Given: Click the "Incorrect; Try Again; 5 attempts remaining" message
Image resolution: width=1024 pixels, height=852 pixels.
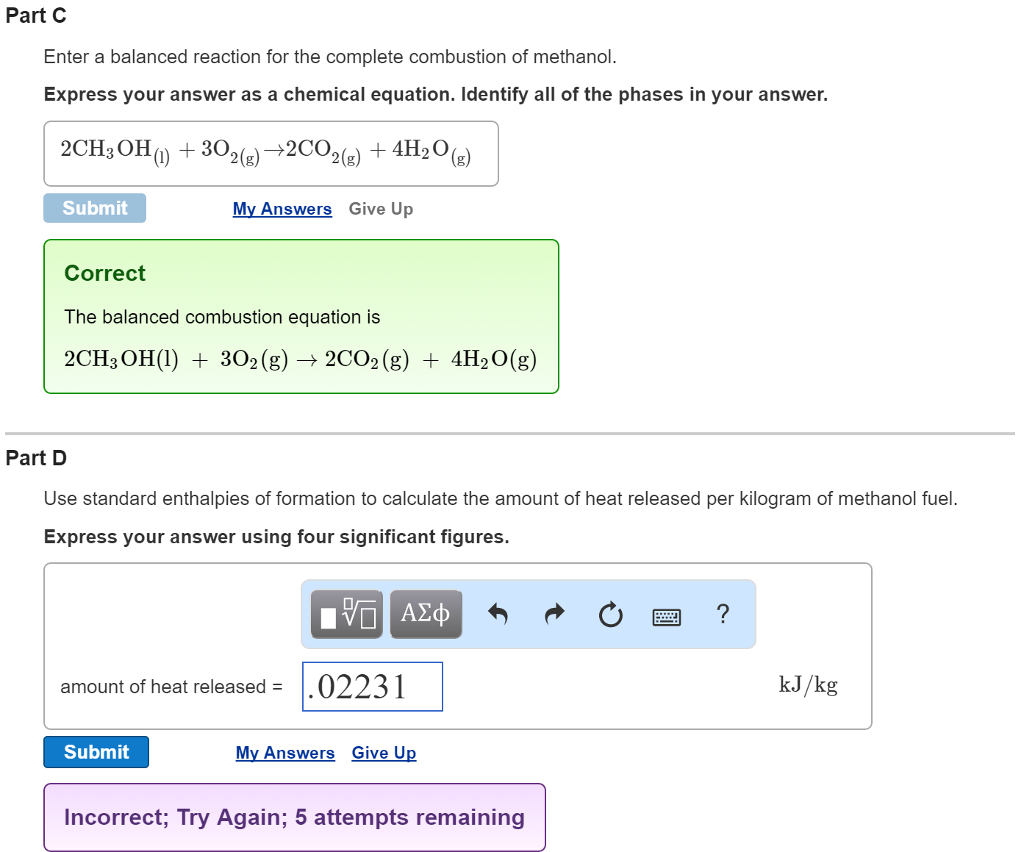Looking at the screenshot, I should pos(295,817).
